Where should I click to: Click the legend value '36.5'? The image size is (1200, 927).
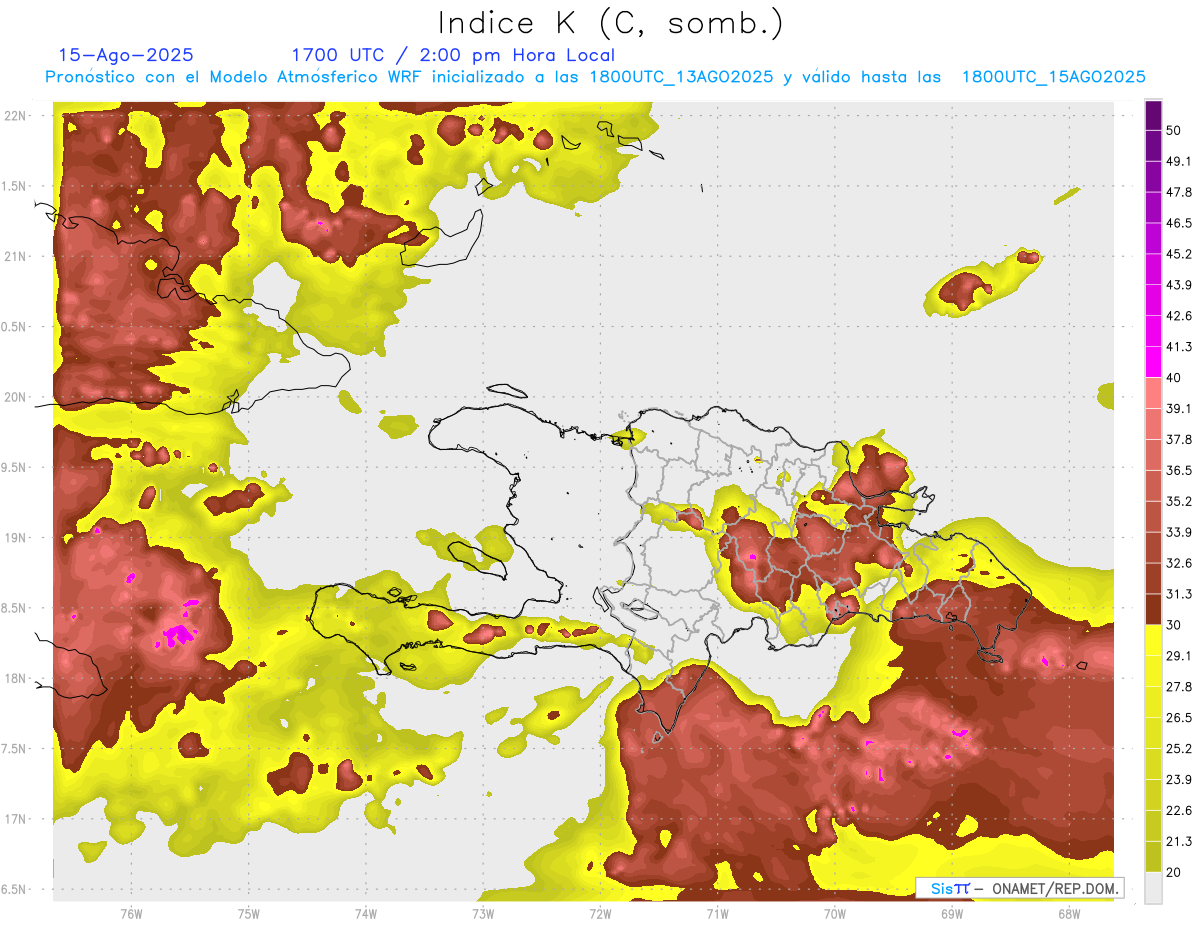(1179, 470)
